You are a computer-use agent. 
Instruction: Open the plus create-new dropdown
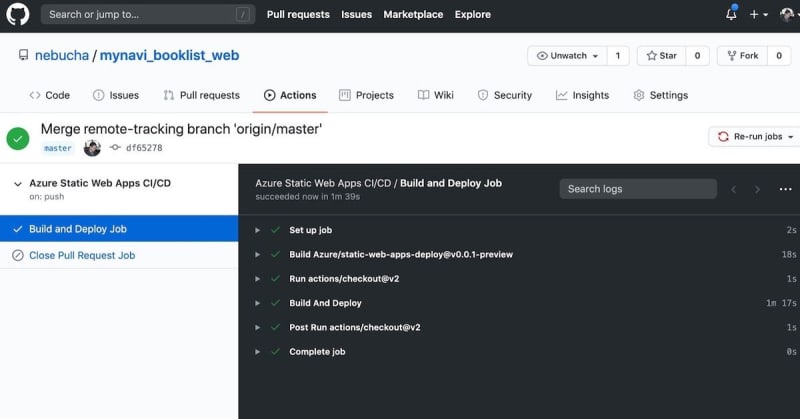pyautogui.click(x=758, y=14)
